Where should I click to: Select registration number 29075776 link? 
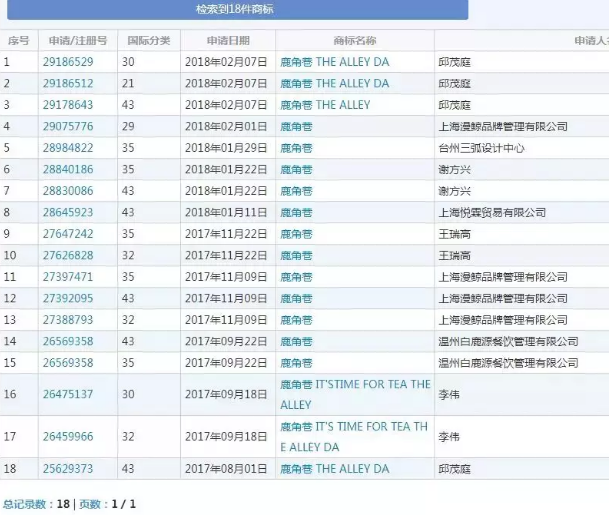coord(68,127)
